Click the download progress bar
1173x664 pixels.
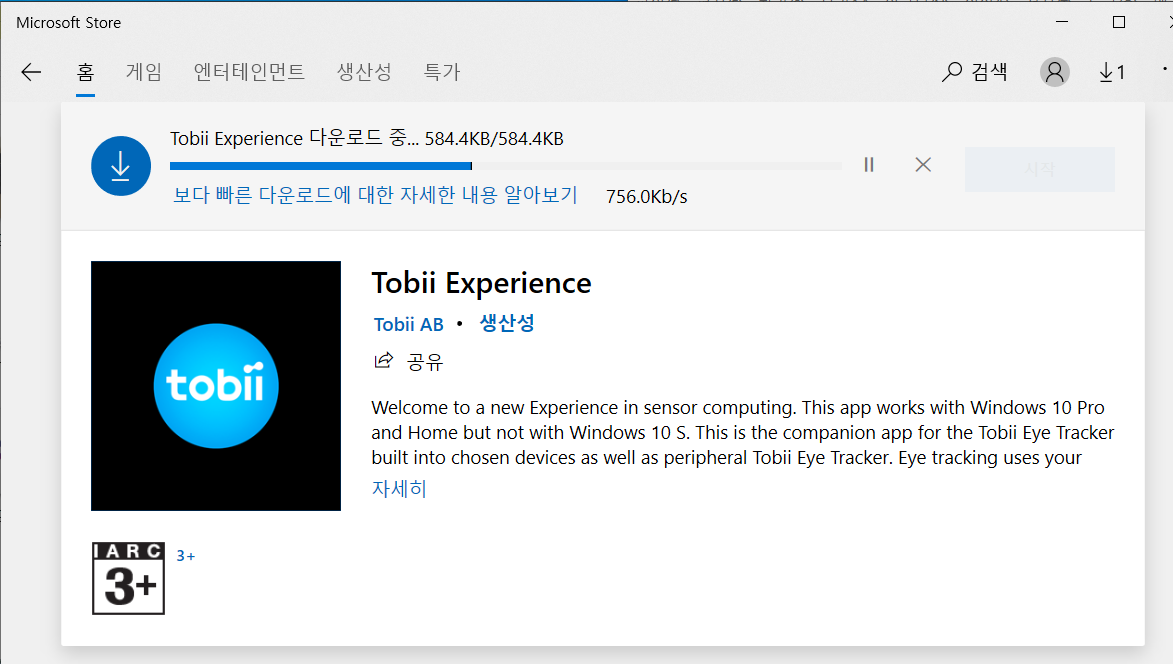pyautogui.click(x=506, y=166)
